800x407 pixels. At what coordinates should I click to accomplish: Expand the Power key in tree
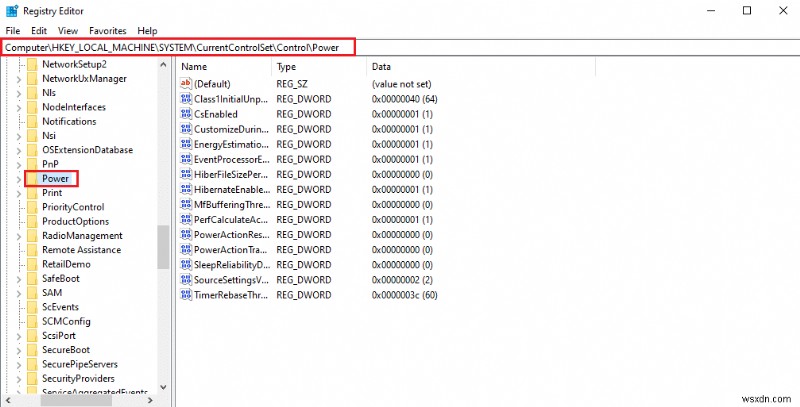[18, 179]
